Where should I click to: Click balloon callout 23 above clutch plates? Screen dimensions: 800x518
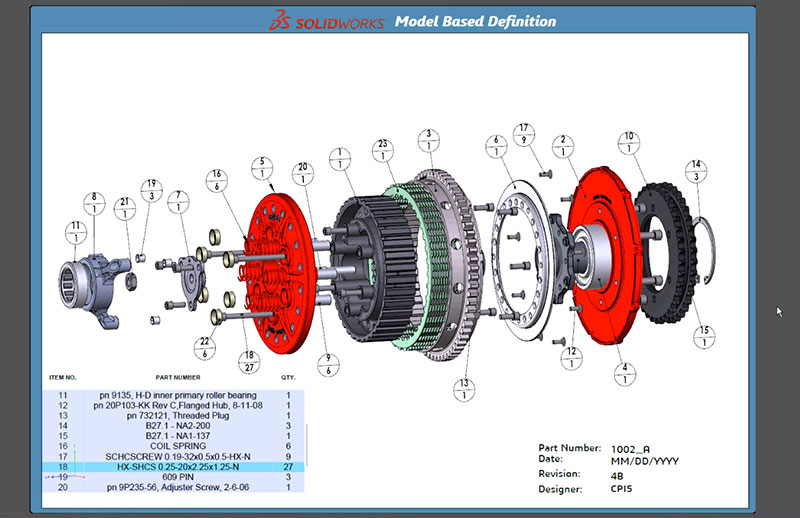pyautogui.click(x=380, y=152)
